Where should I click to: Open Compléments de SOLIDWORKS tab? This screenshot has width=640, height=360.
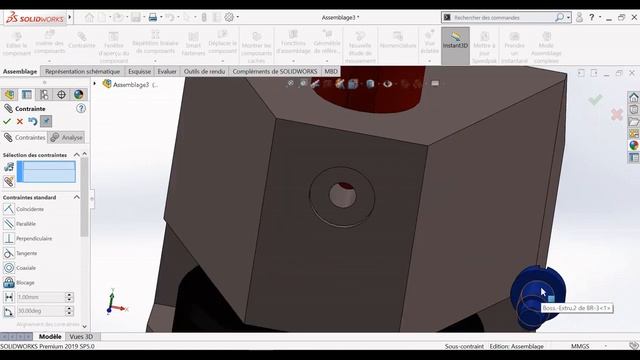click(275, 71)
